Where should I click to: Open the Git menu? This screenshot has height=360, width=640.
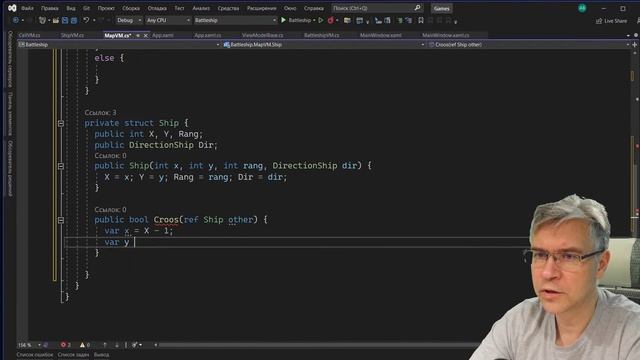(x=87, y=8)
